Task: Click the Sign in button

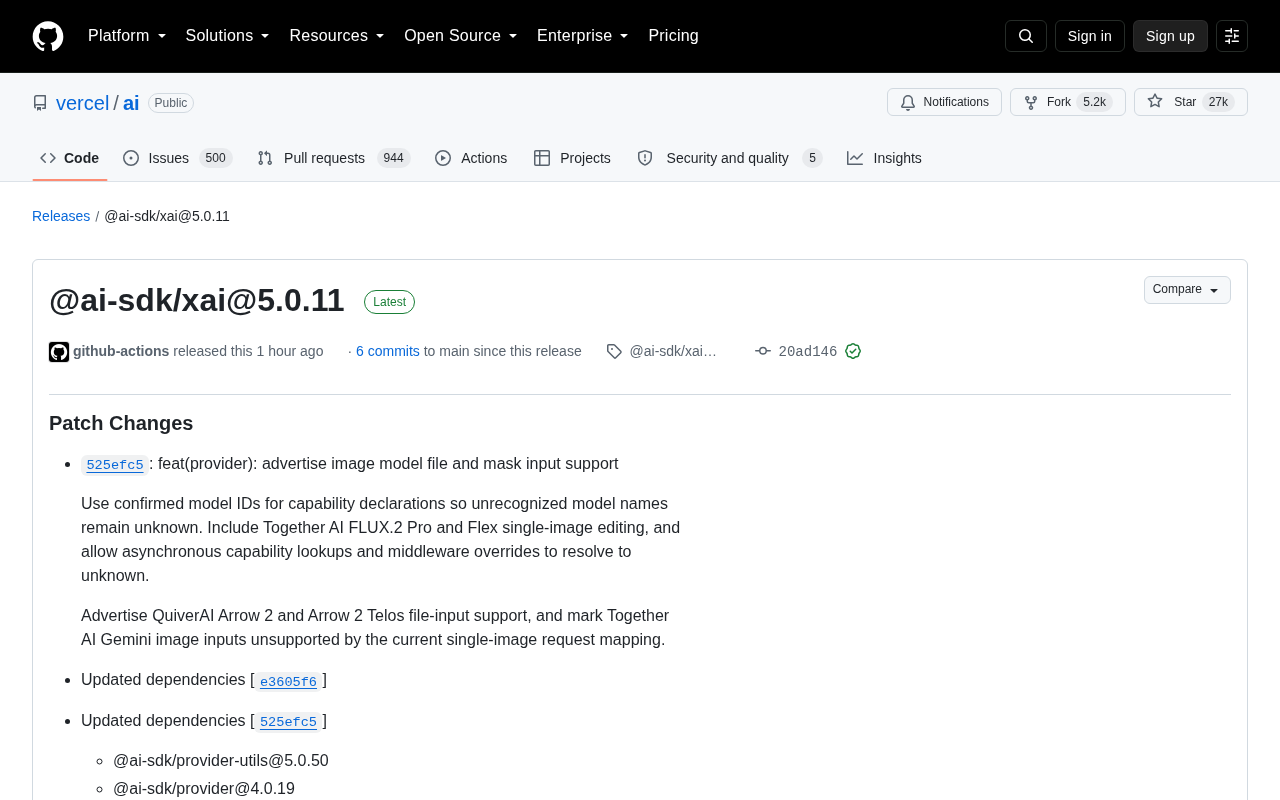Action: 1090,36
